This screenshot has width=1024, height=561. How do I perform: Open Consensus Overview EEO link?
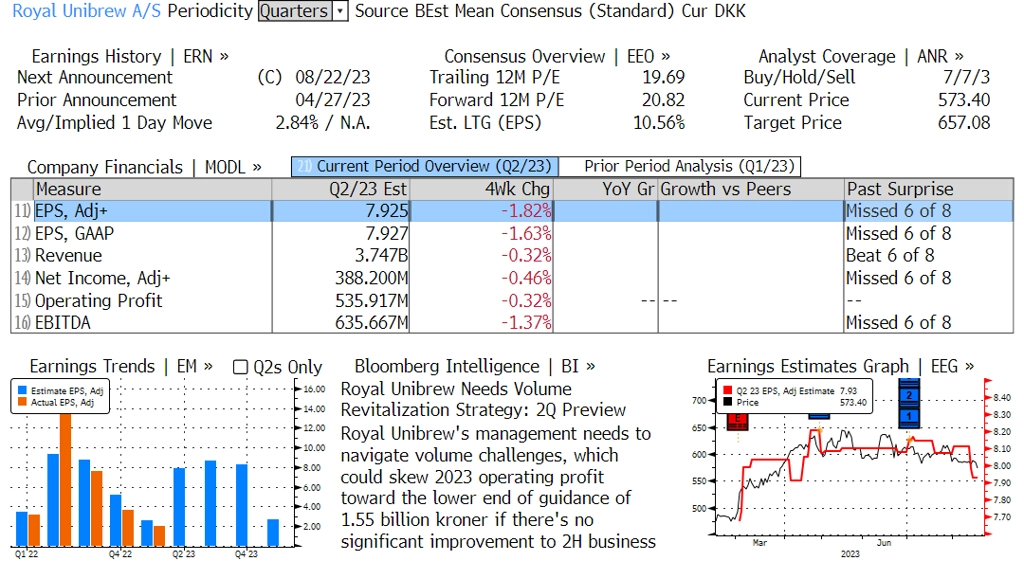click(557, 56)
